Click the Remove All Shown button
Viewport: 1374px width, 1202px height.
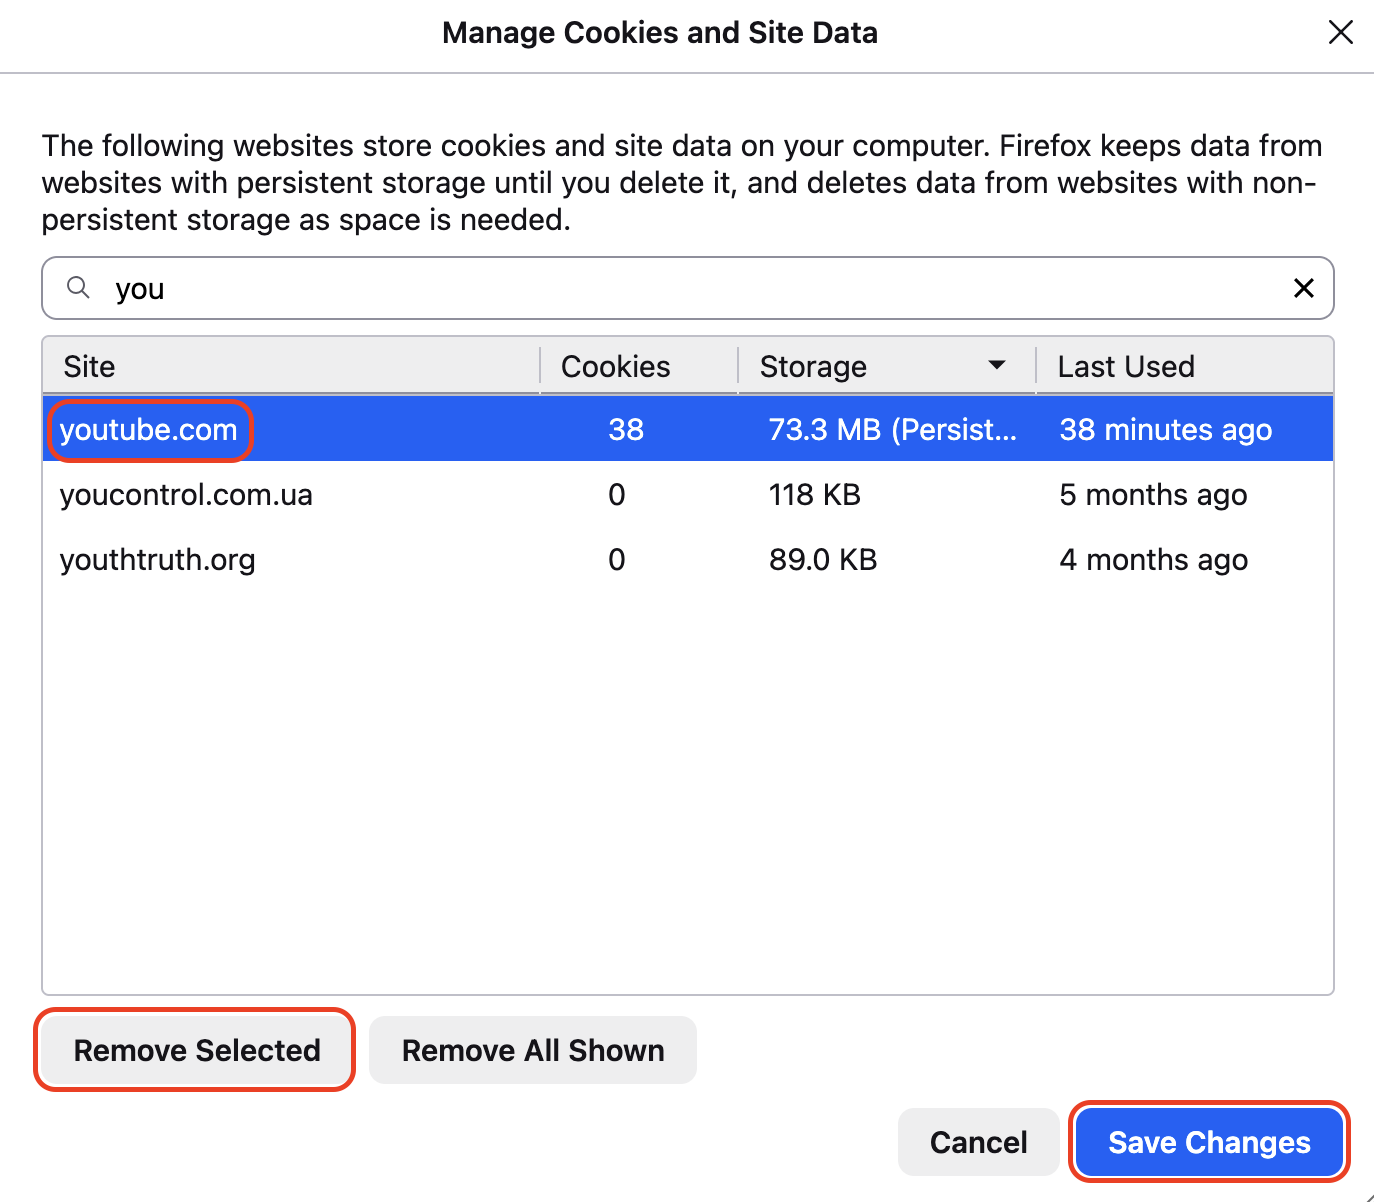533,1050
